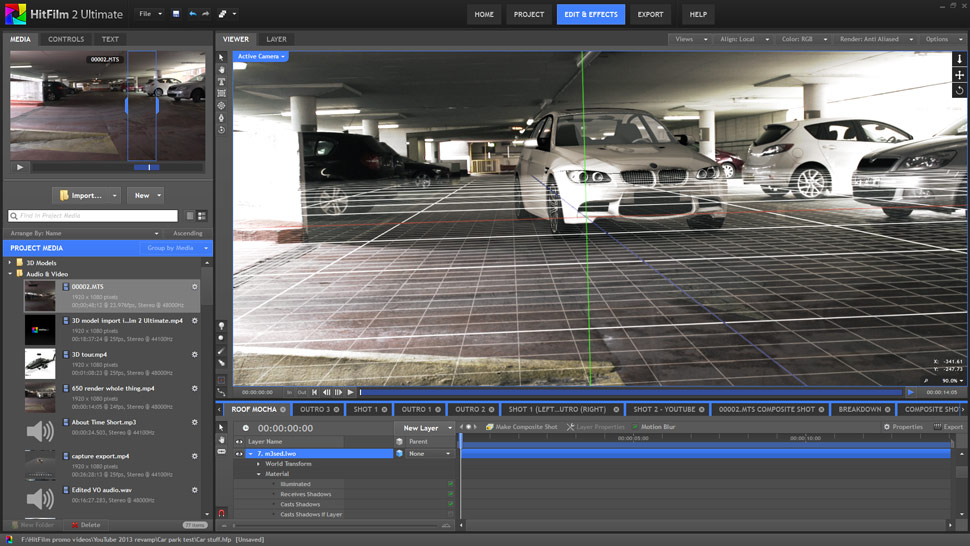This screenshot has width=970, height=546.
Task: Expand World Transform properties
Action: pyautogui.click(x=258, y=464)
